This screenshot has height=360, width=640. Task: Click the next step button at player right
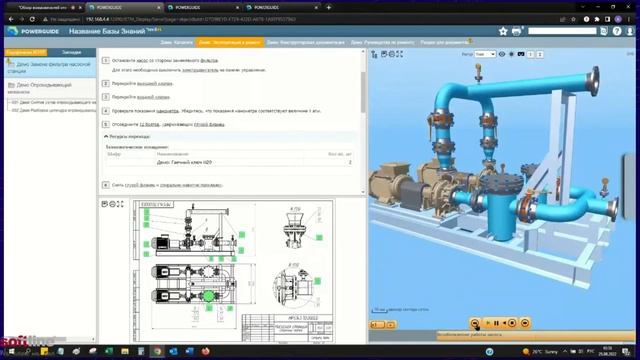(525, 323)
